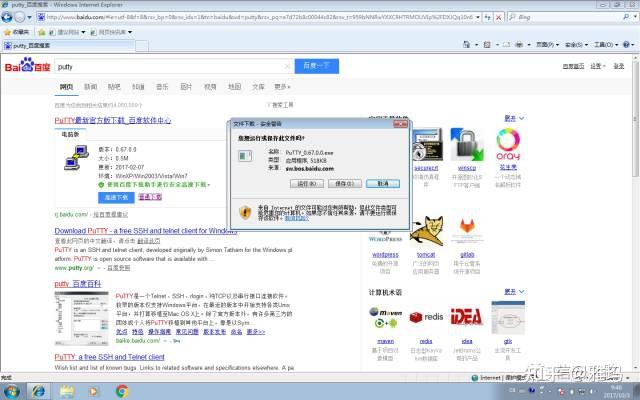Click the putty search input field
This screenshot has height=400, width=640.
click(173, 67)
